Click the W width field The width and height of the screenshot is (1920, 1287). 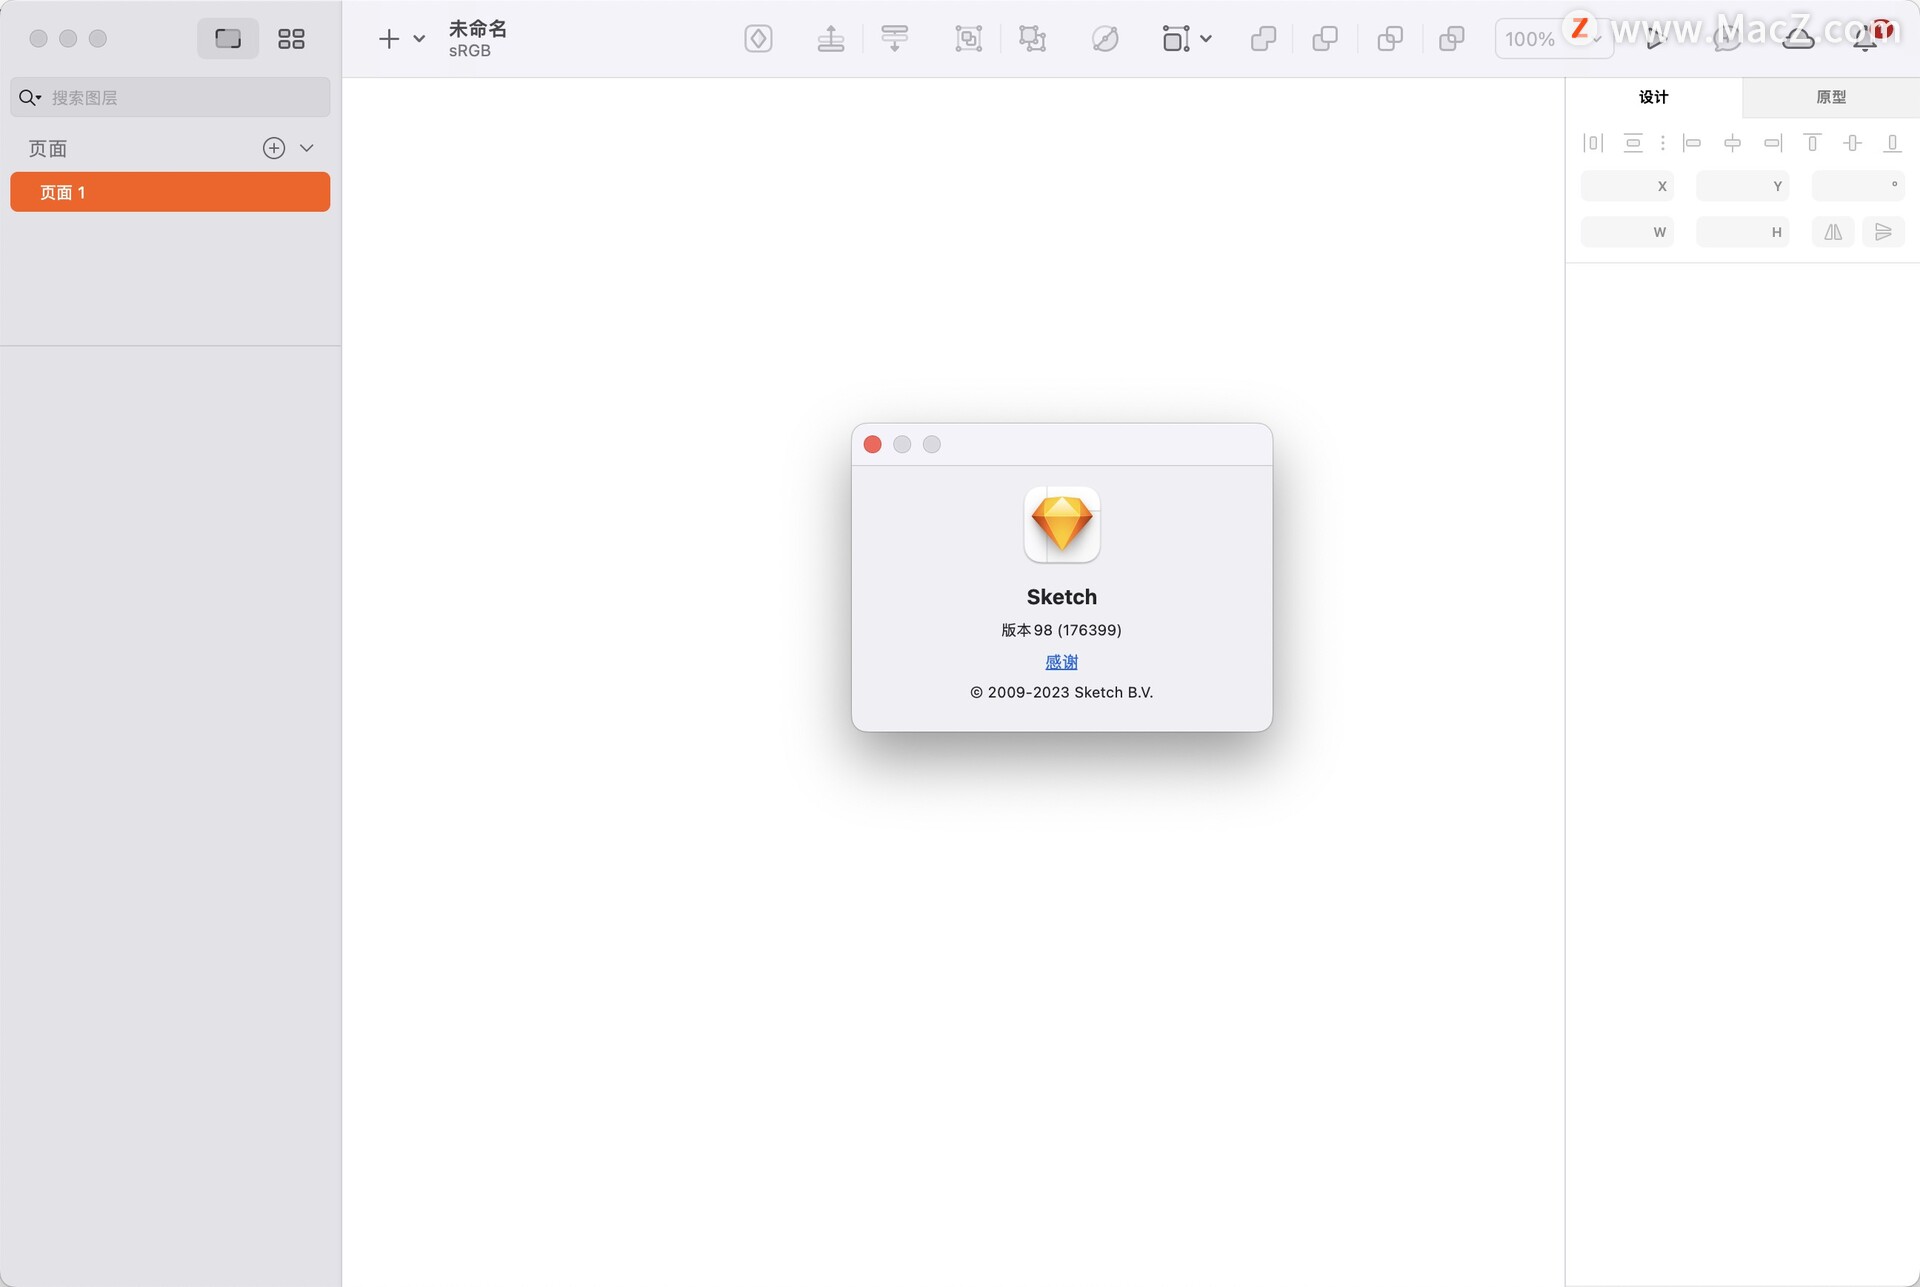click(x=1627, y=232)
